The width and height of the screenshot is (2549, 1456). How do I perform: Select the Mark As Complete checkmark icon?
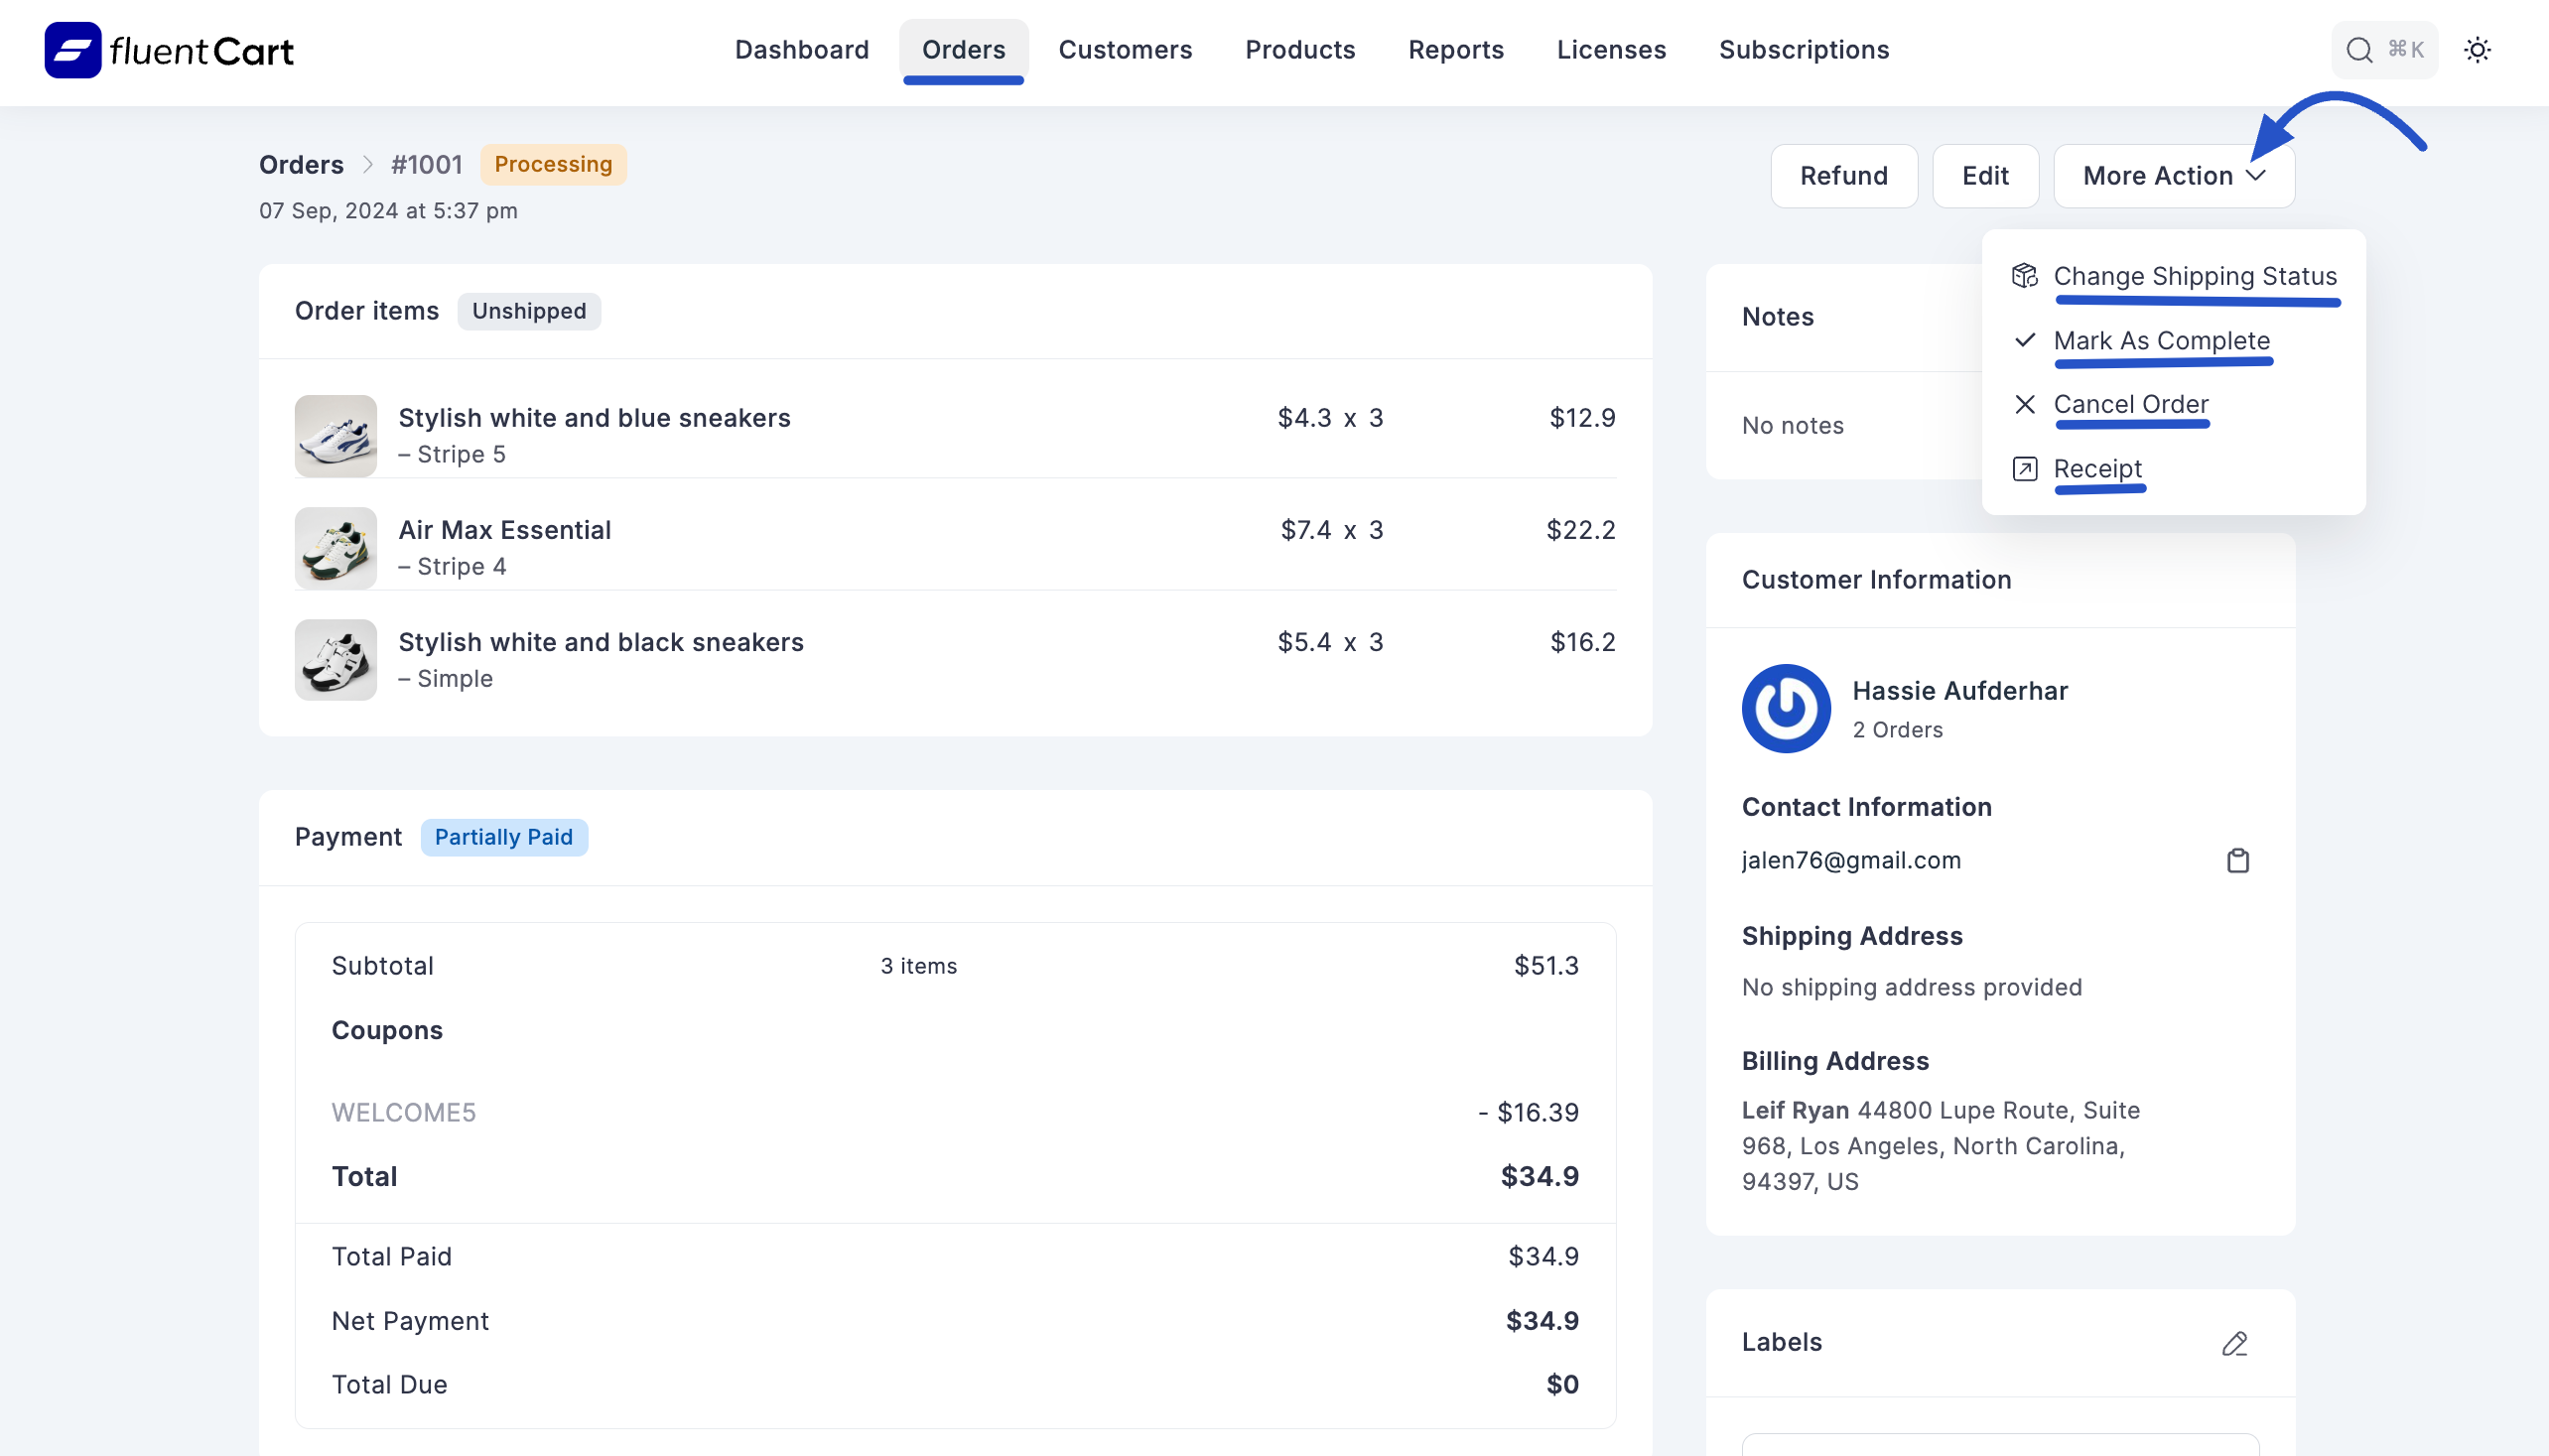[2024, 340]
